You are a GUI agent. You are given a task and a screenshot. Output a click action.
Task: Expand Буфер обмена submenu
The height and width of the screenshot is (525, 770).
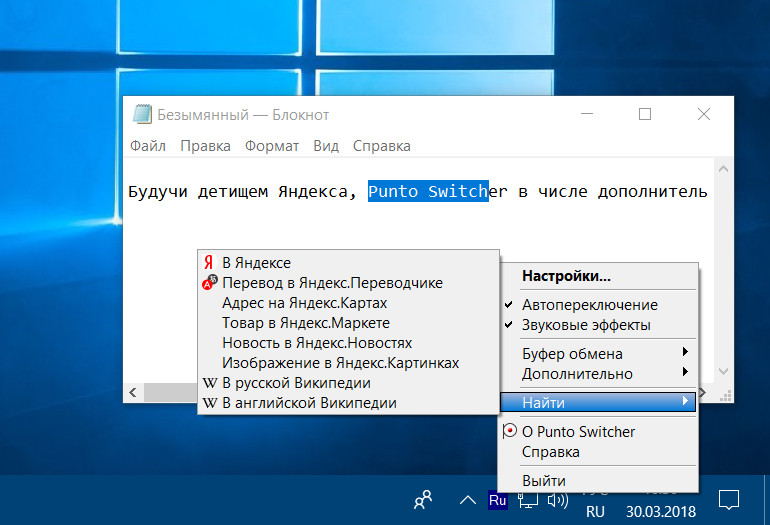coord(598,354)
